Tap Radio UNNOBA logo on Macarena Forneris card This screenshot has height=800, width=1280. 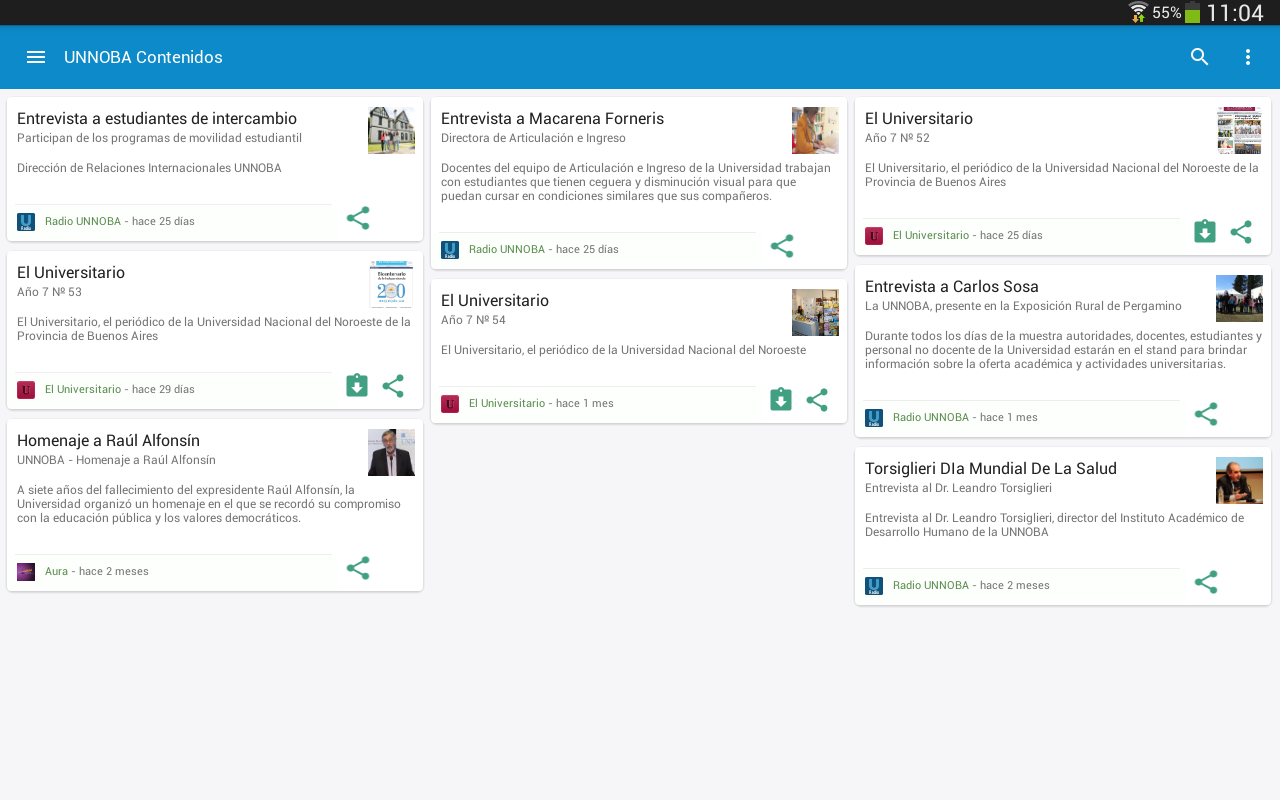point(450,250)
